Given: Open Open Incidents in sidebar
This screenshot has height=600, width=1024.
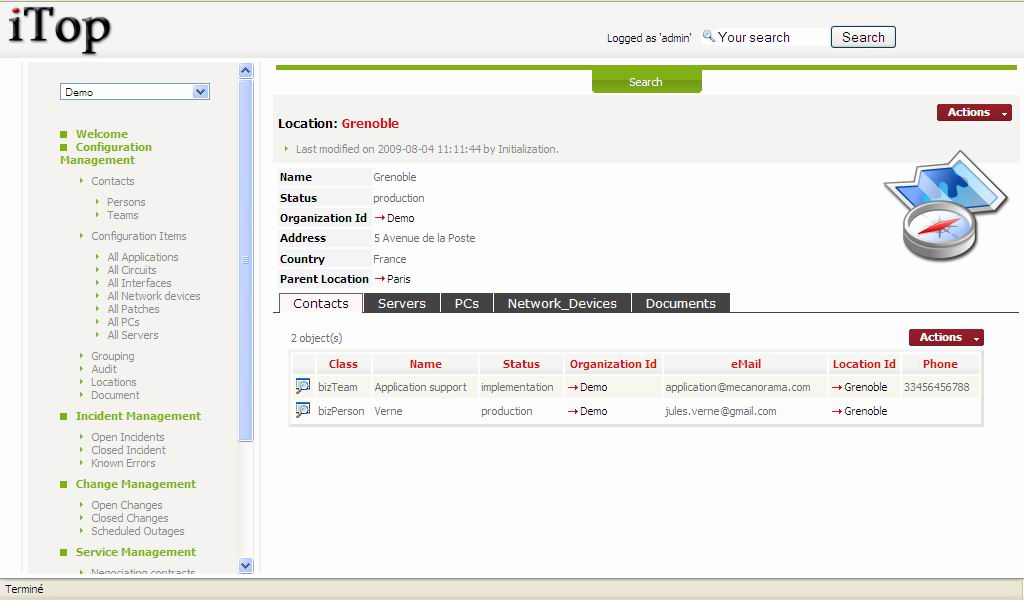Looking at the screenshot, I should 127,437.
